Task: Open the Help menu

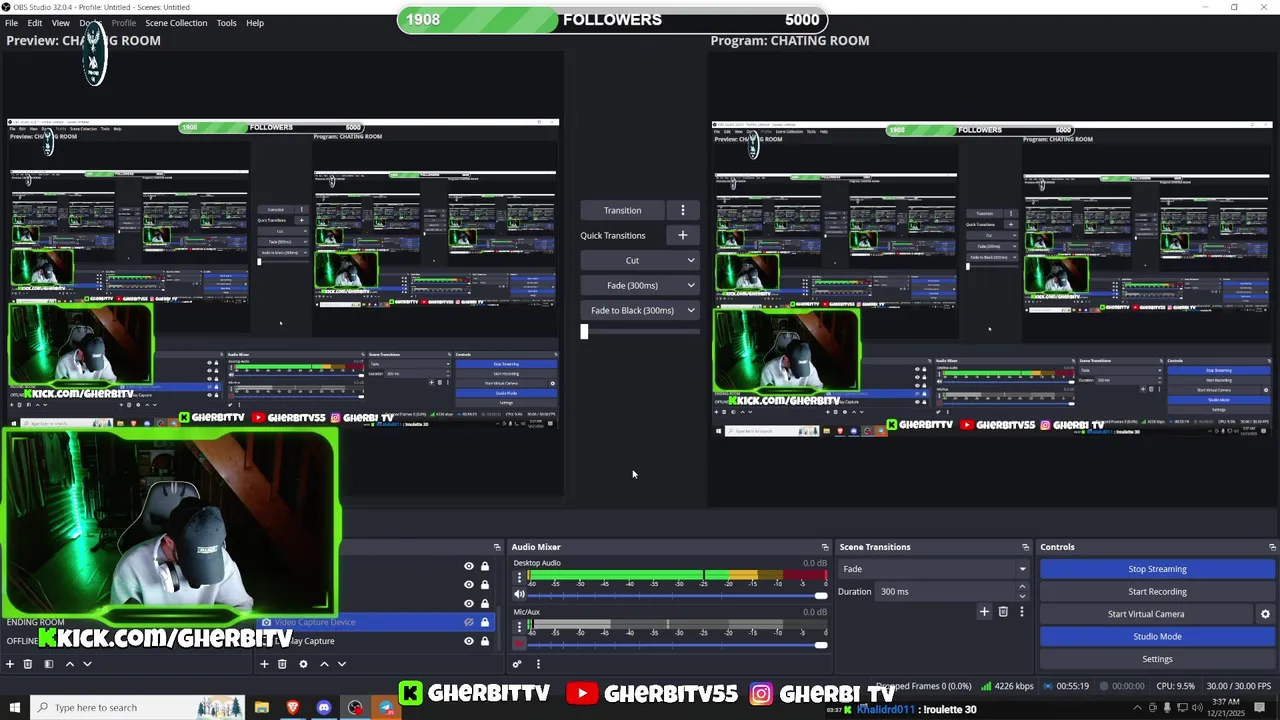Action: pos(255,23)
